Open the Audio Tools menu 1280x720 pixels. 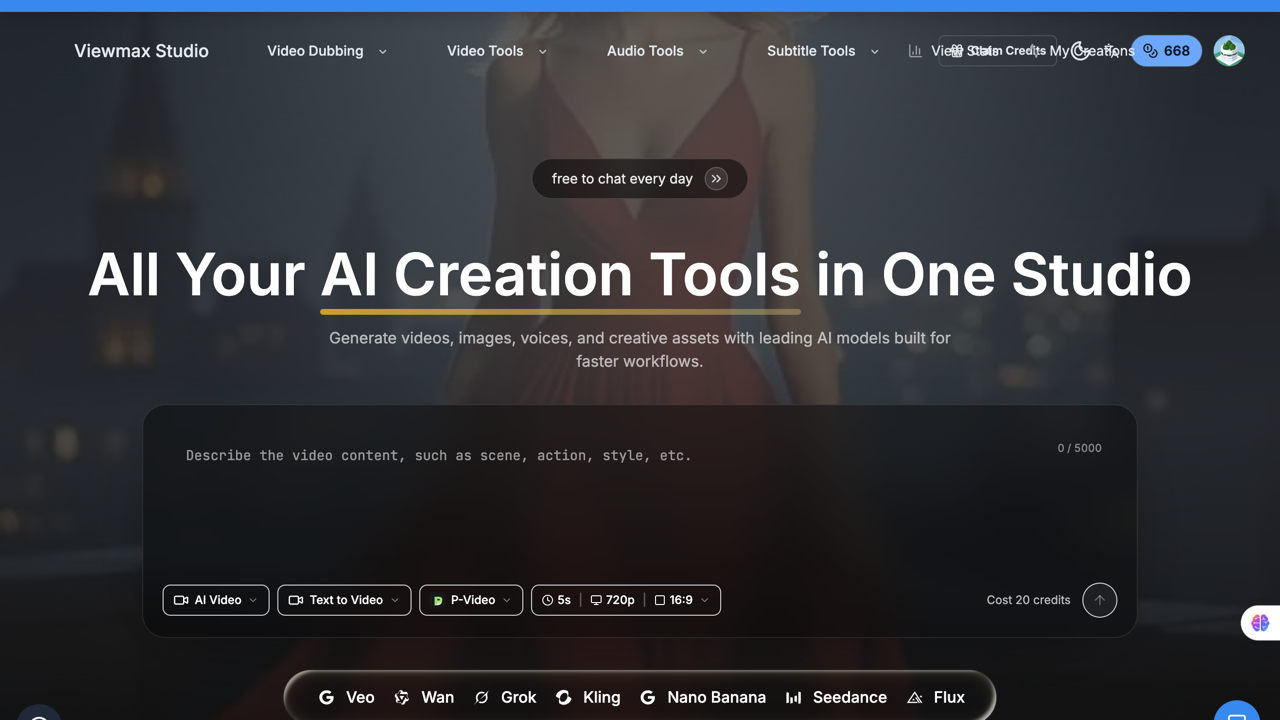tap(657, 51)
